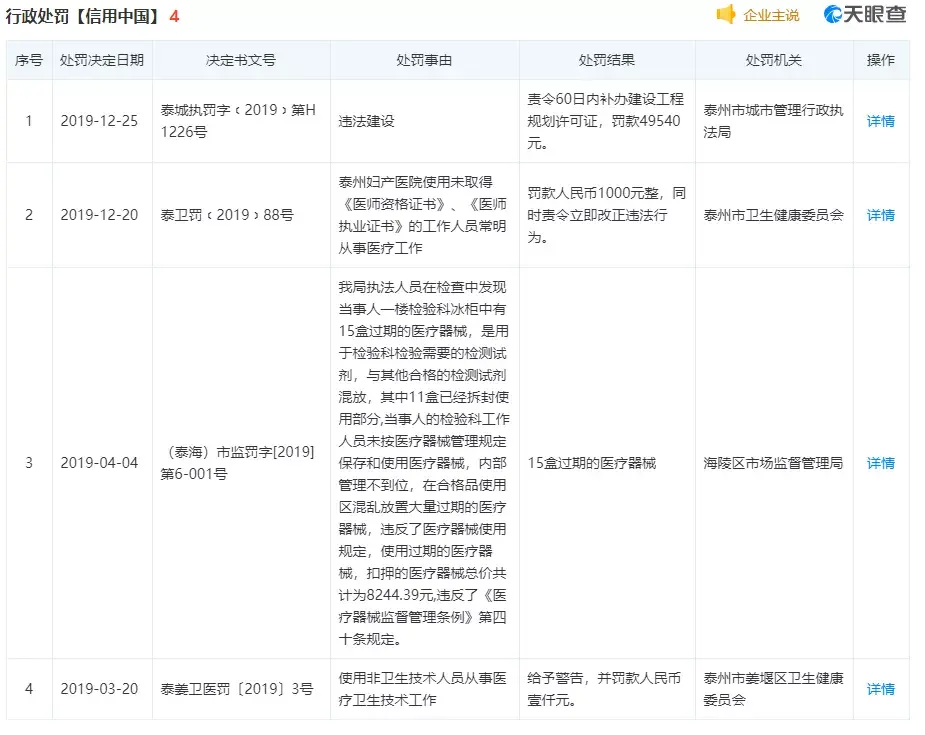Screen dimensions: 925x735
Task: Click row number 4
Action: point(29,689)
